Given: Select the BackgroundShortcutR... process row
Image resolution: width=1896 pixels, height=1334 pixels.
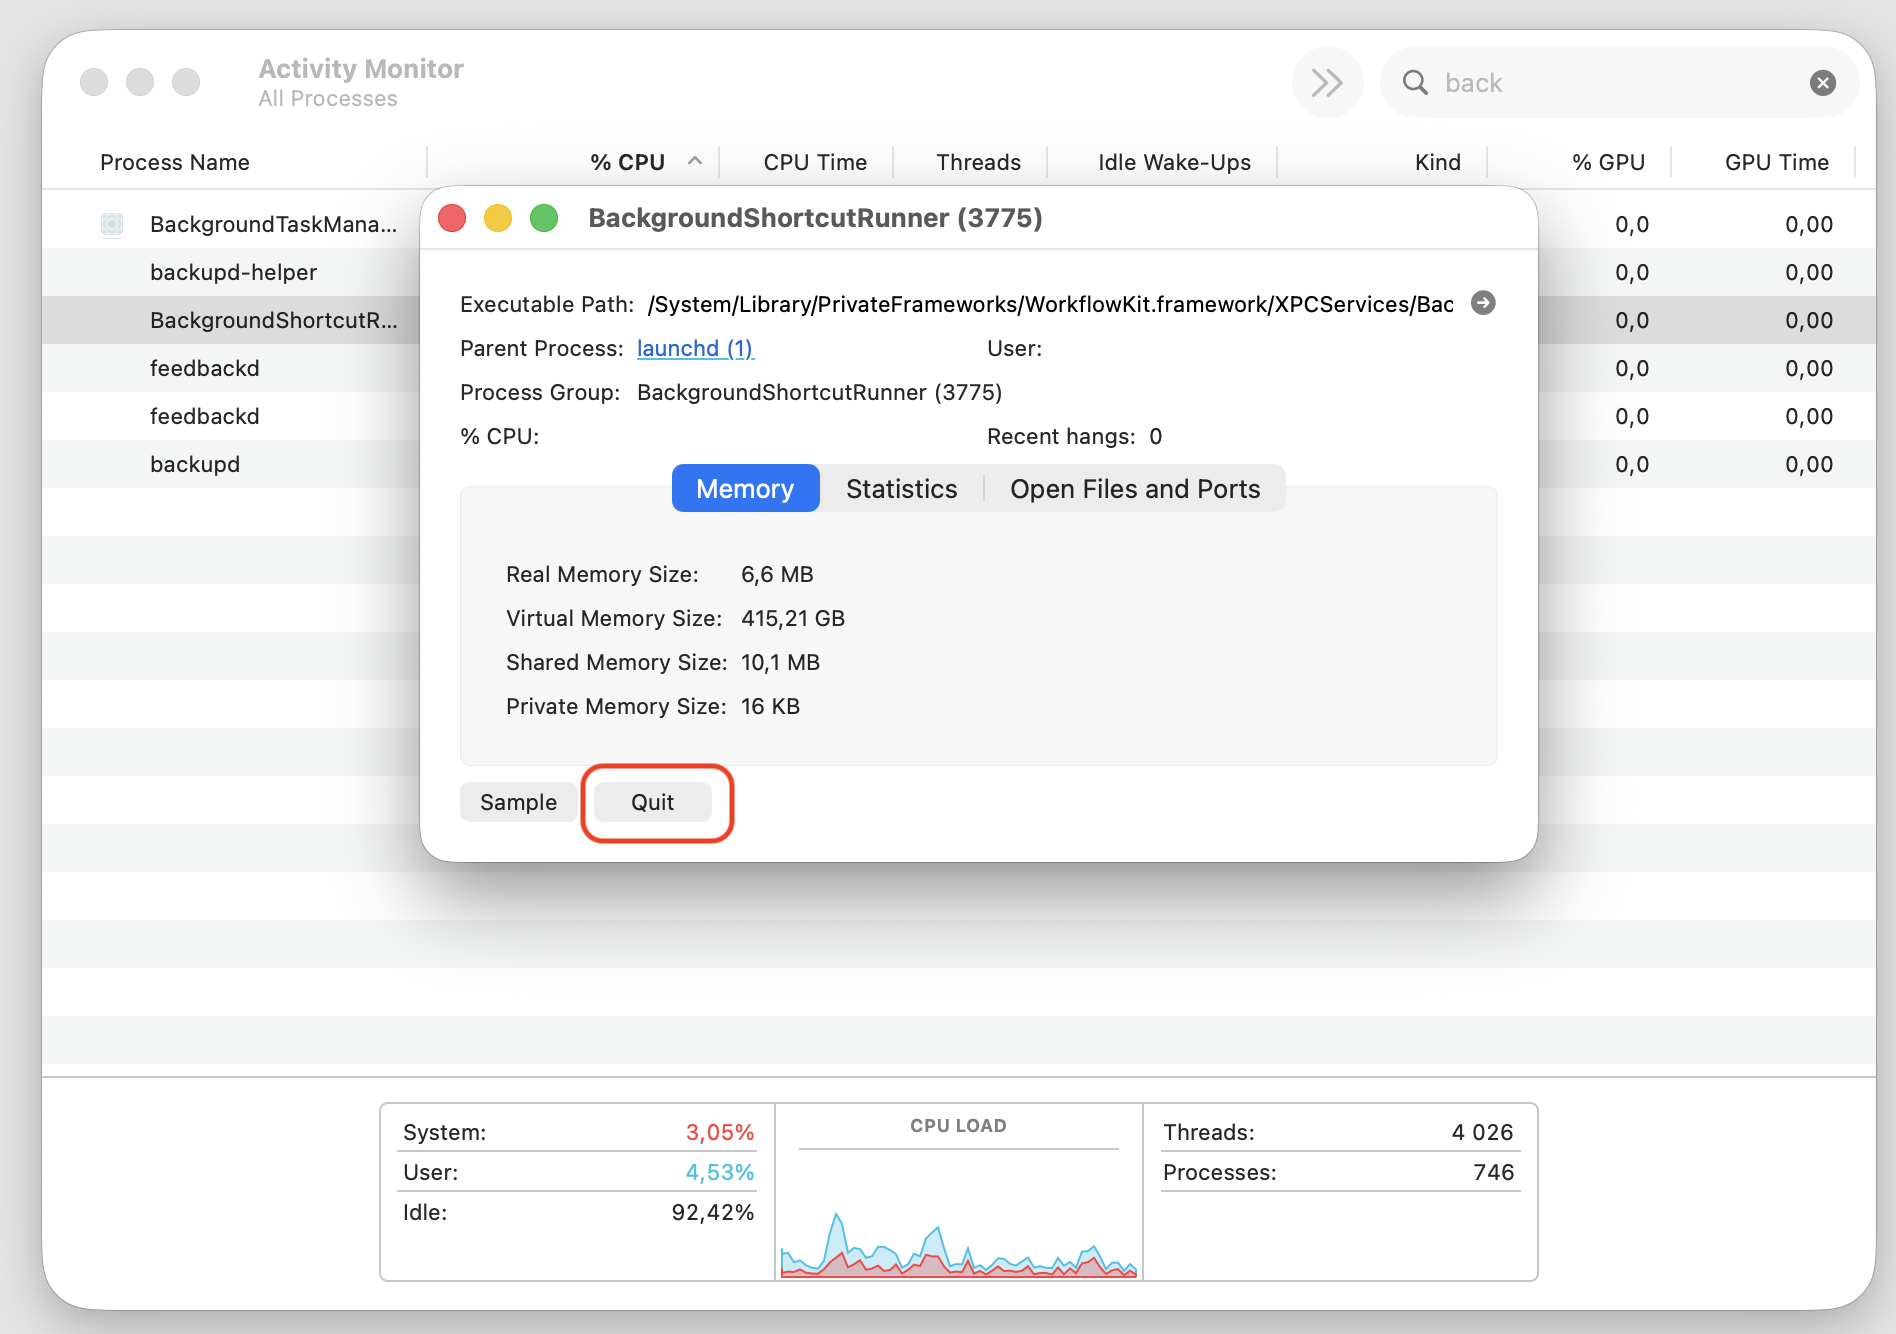Looking at the screenshot, I should point(231,320).
